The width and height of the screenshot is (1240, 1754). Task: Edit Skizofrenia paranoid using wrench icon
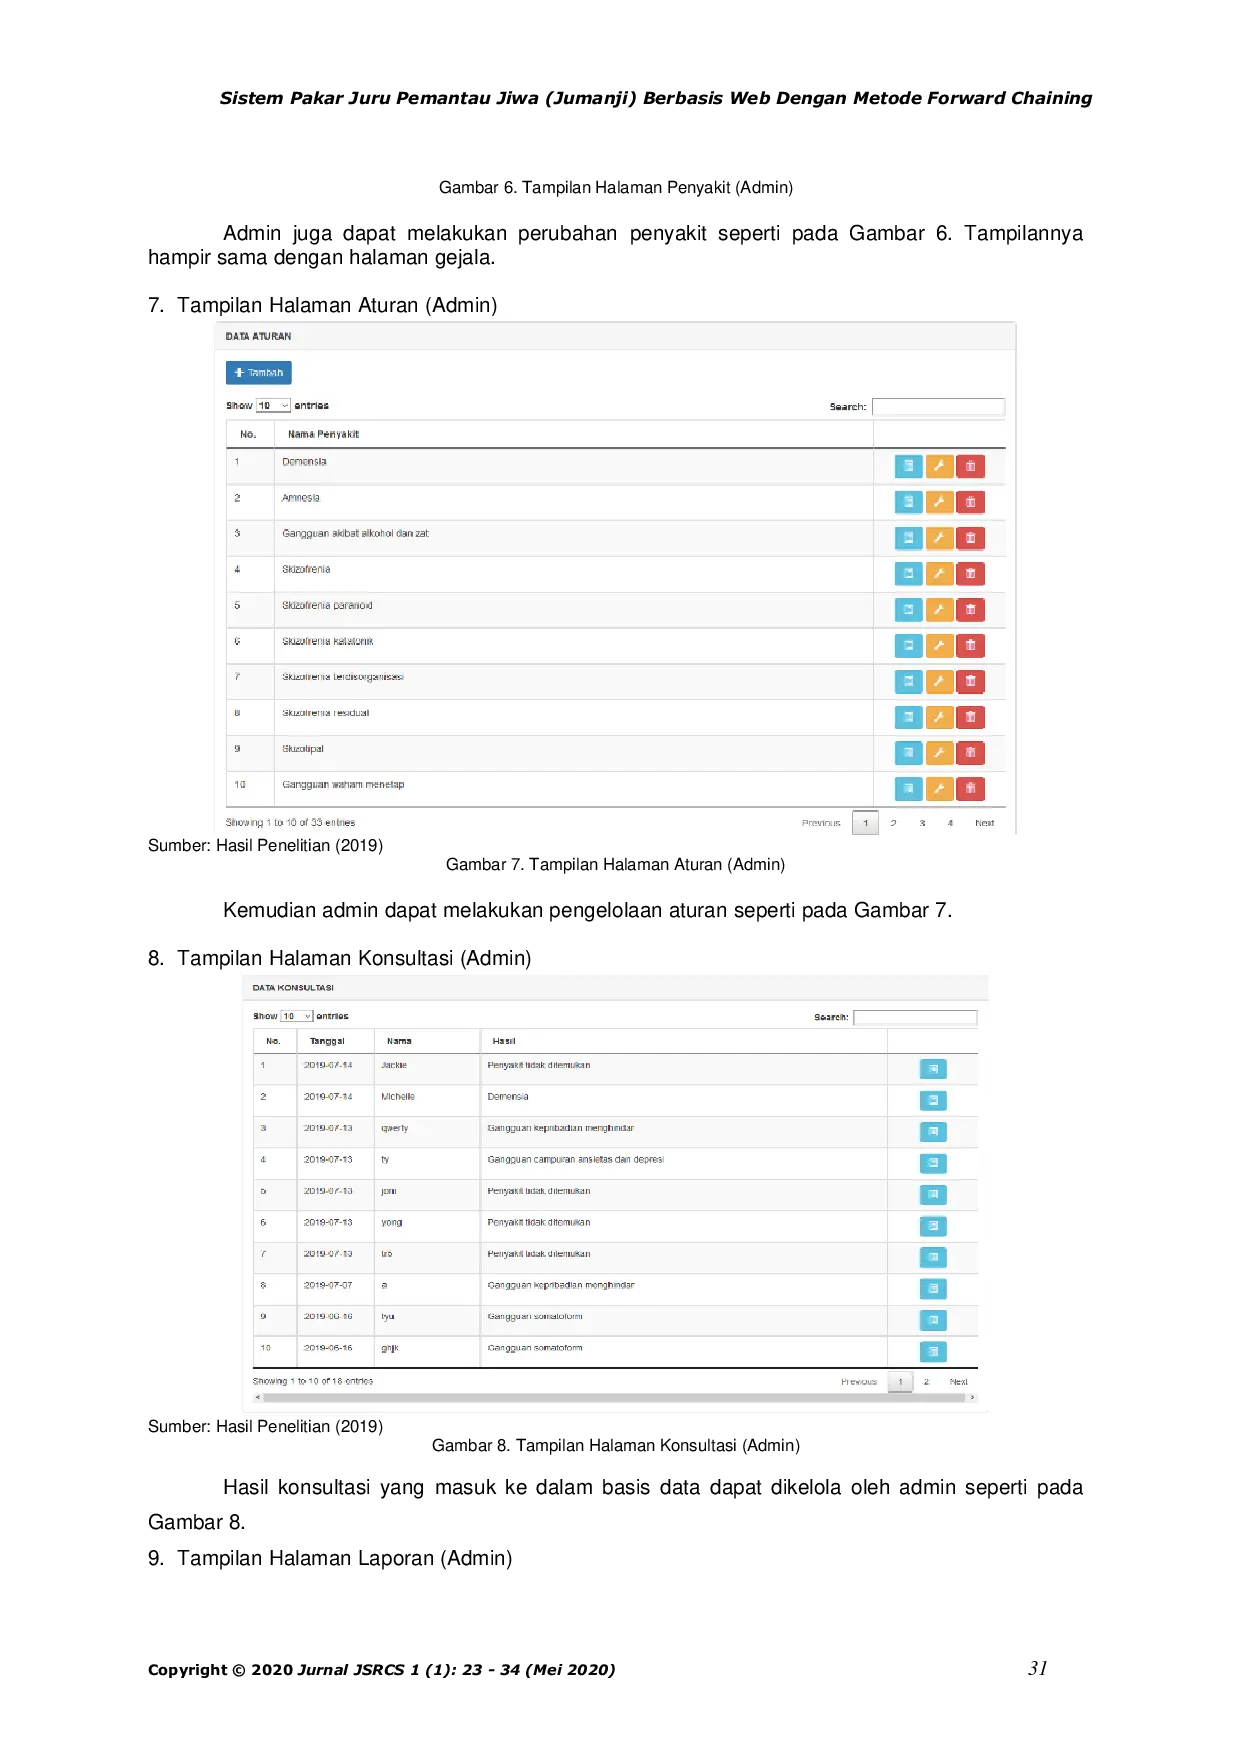coord(939,610)
